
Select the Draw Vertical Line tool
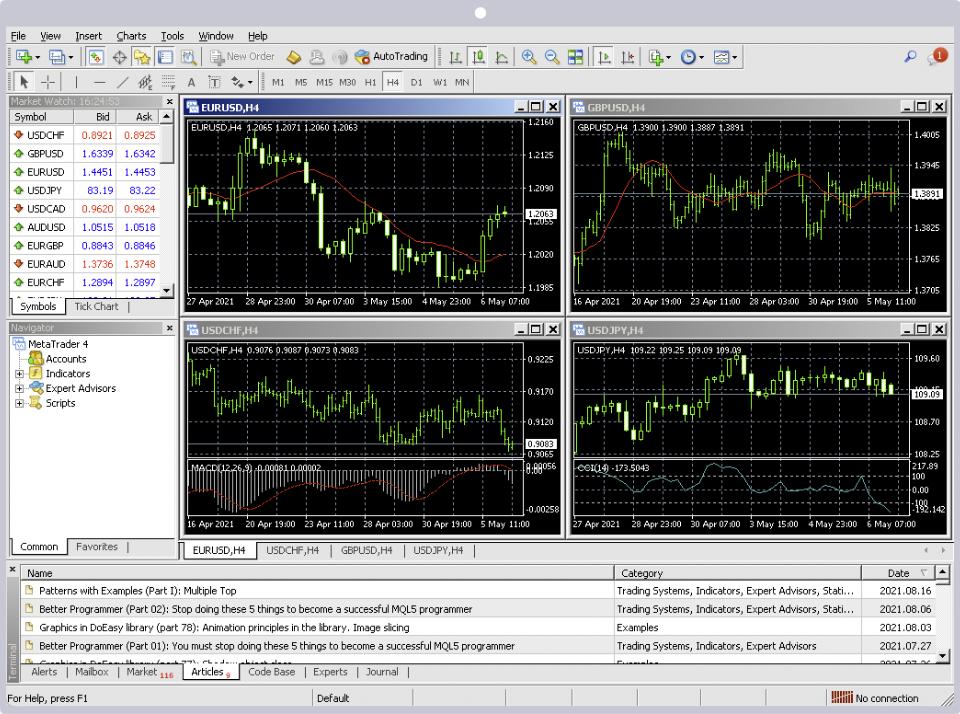tap(76, 83)
